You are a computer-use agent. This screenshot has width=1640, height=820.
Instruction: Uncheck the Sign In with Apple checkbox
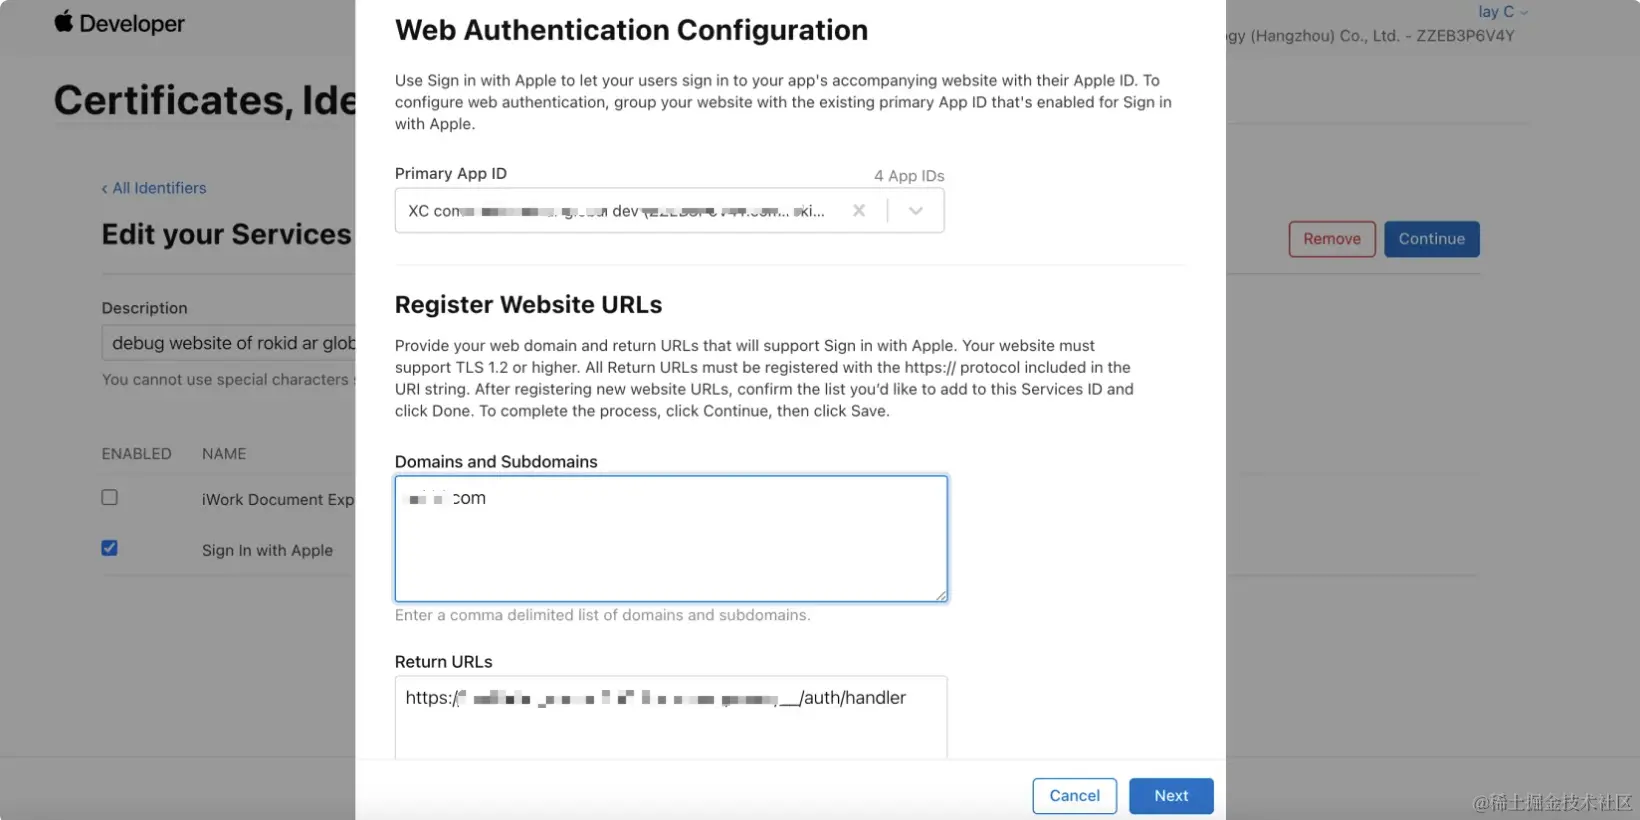pyautogui.click(x=110, y=548)
